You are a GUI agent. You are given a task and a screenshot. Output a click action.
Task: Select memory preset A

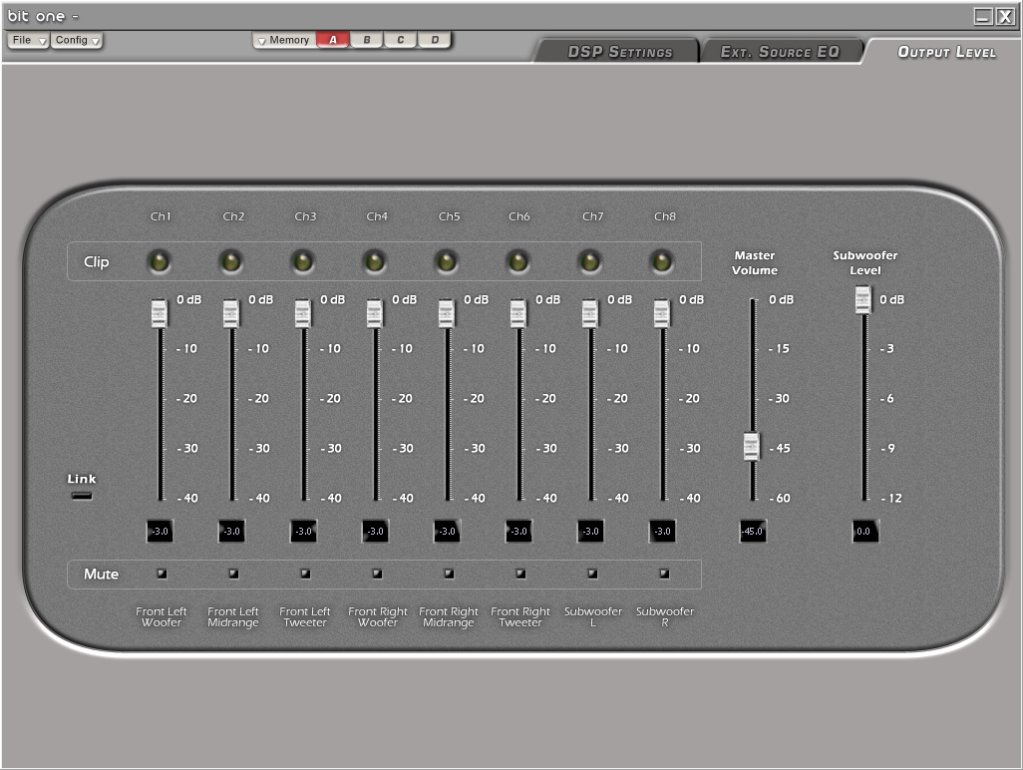point(333,40)
